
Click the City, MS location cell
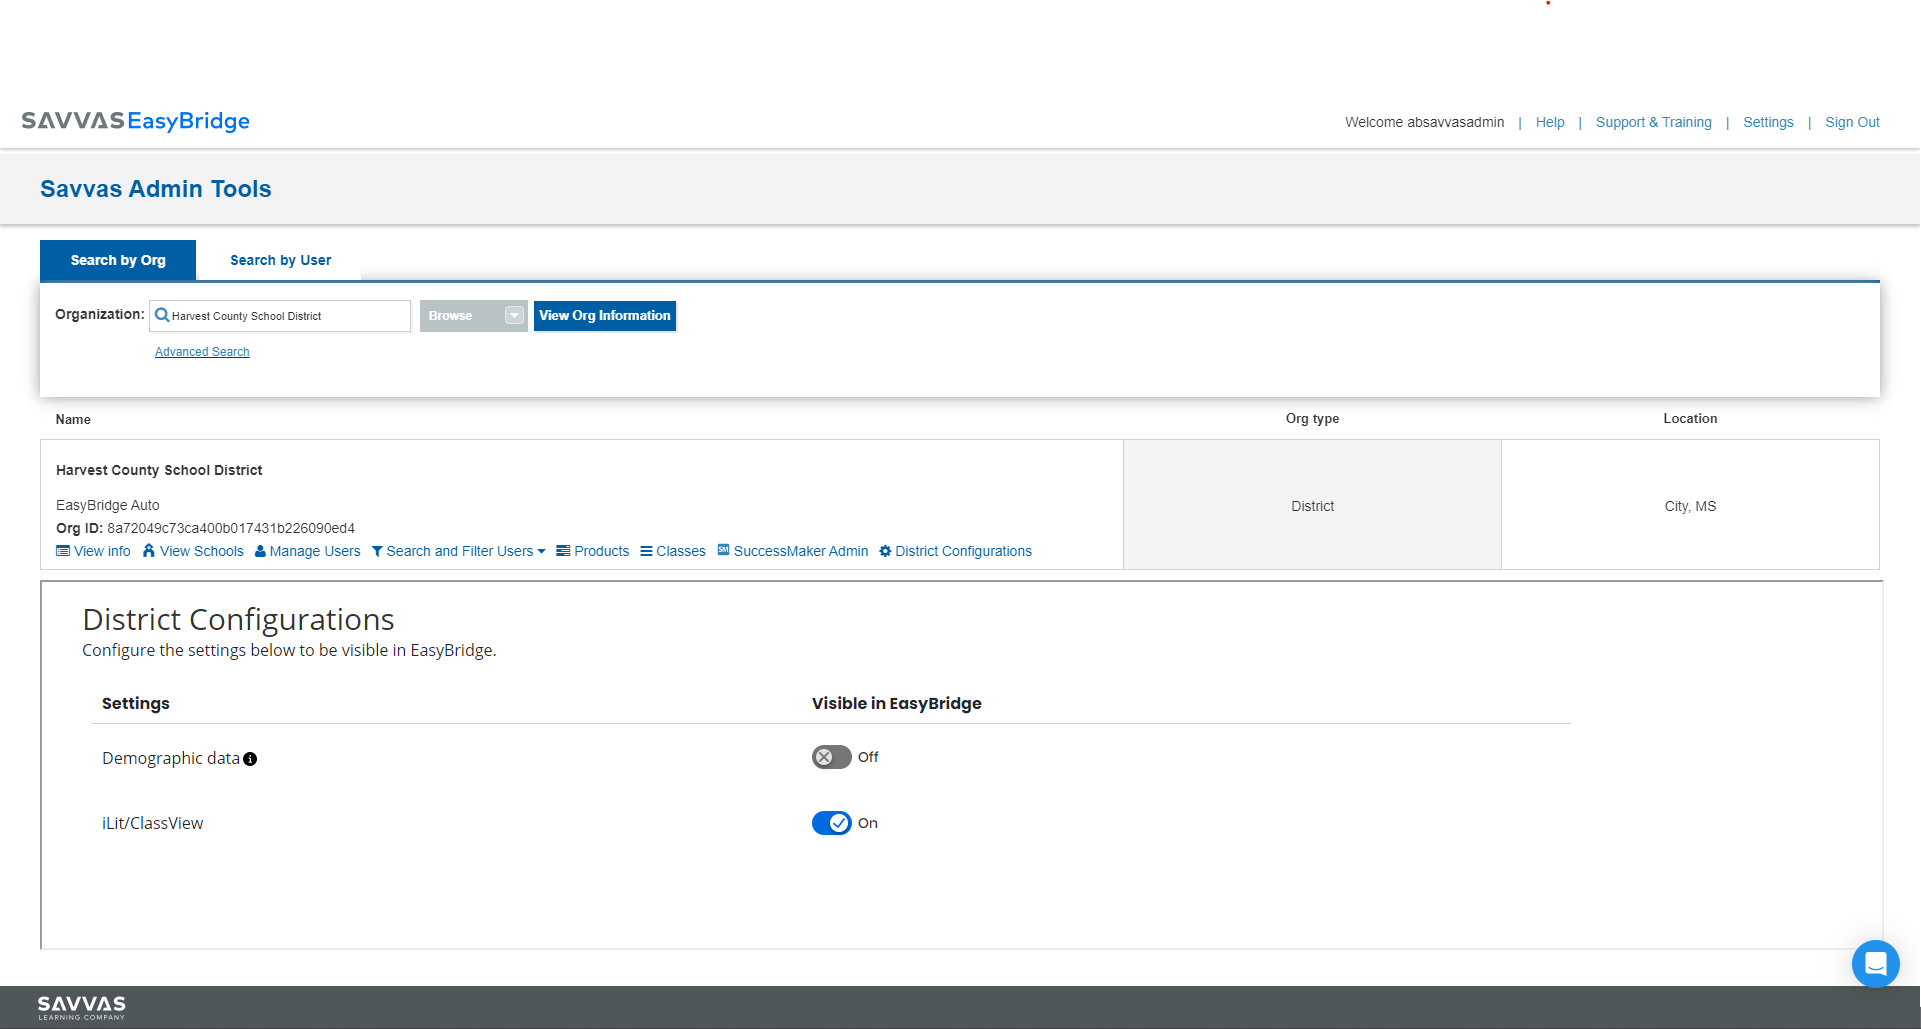click(x=1690, y=505)
